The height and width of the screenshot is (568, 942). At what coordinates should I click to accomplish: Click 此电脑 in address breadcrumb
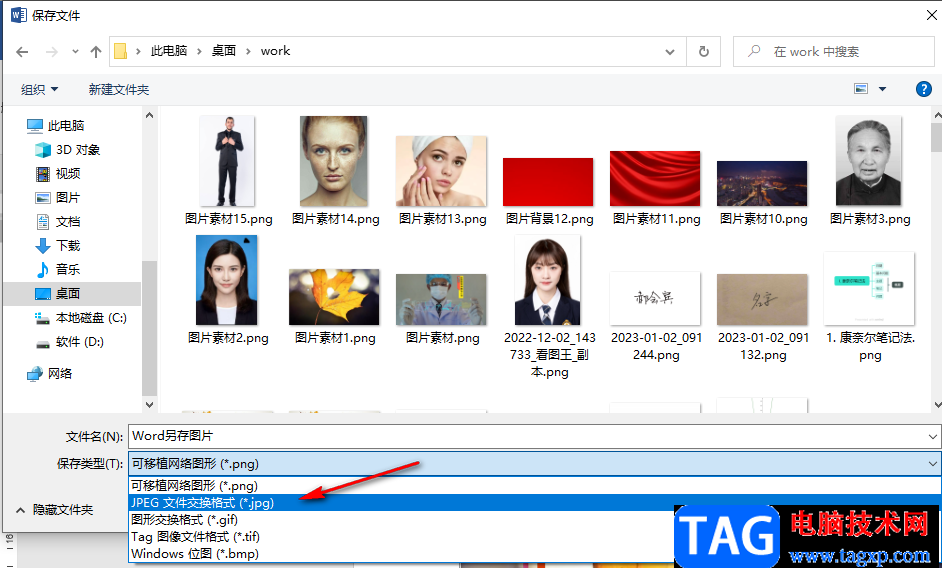tap(169, 51)
